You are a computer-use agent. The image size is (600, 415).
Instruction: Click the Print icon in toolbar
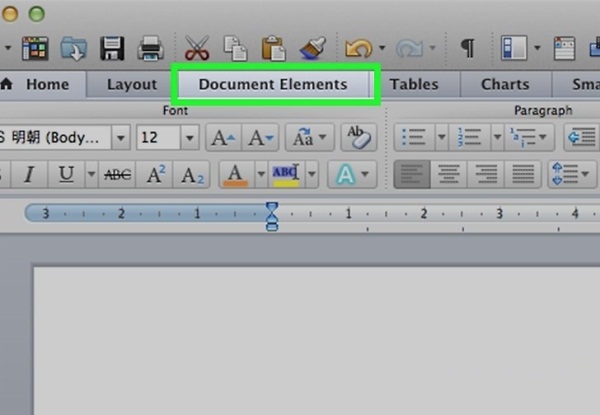(x=150, y=47)
